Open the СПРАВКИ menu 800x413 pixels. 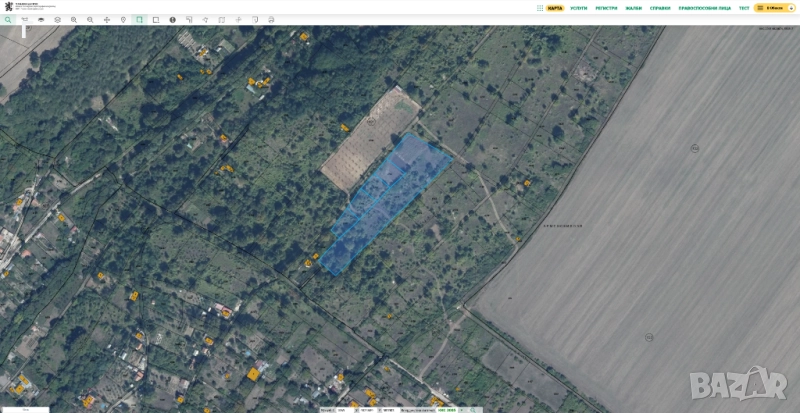tap(660, 8)
